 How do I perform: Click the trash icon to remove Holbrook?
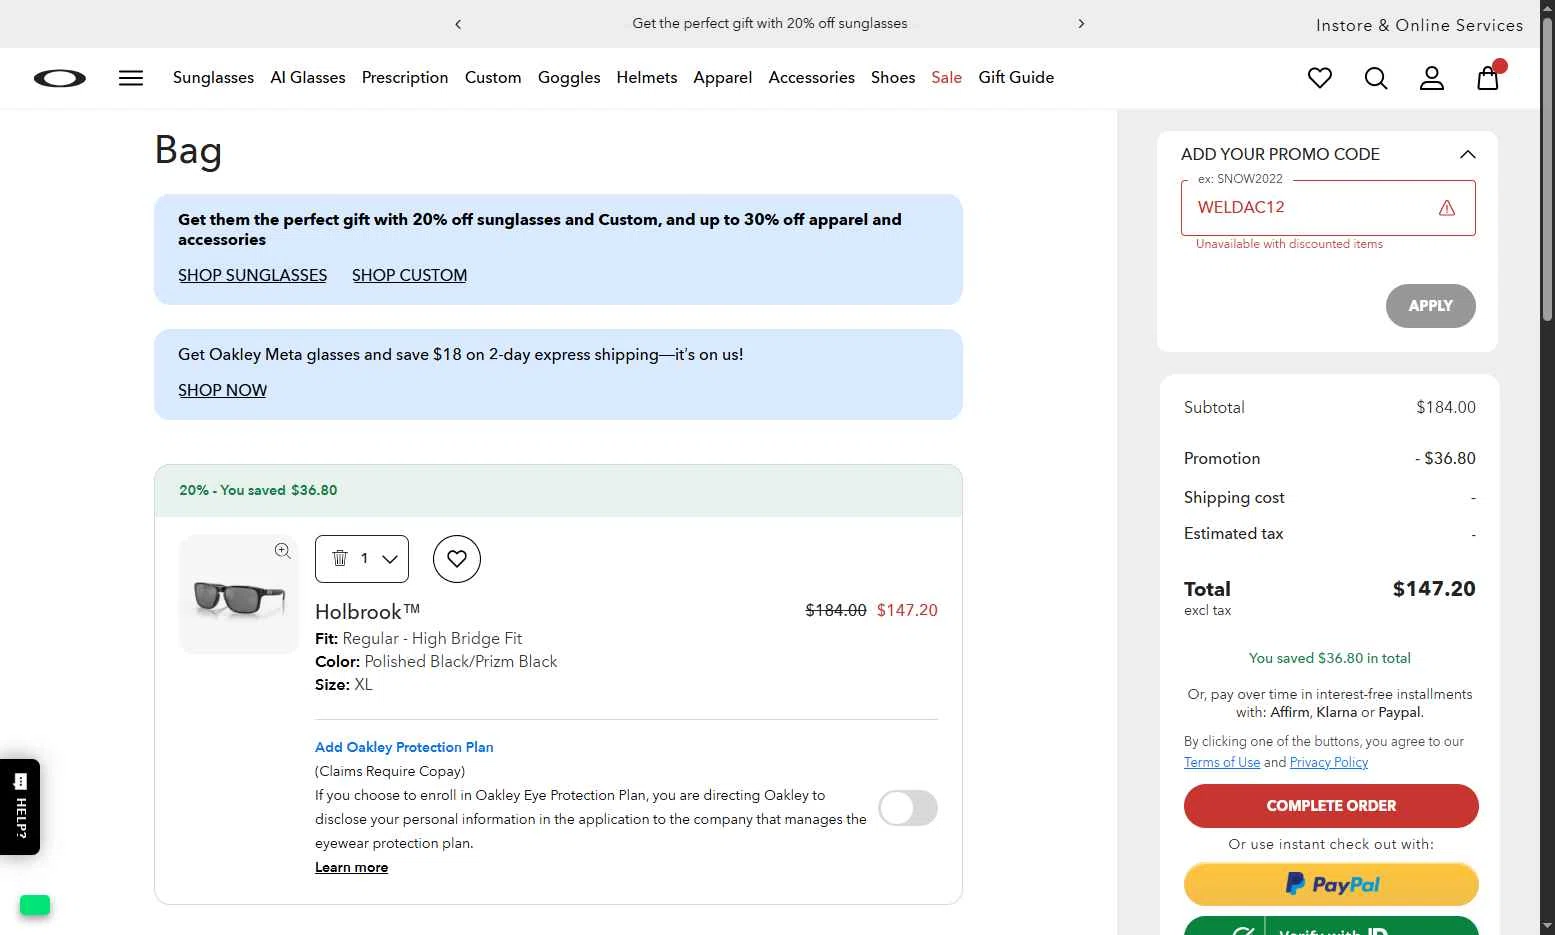click(x=339, y=558)
